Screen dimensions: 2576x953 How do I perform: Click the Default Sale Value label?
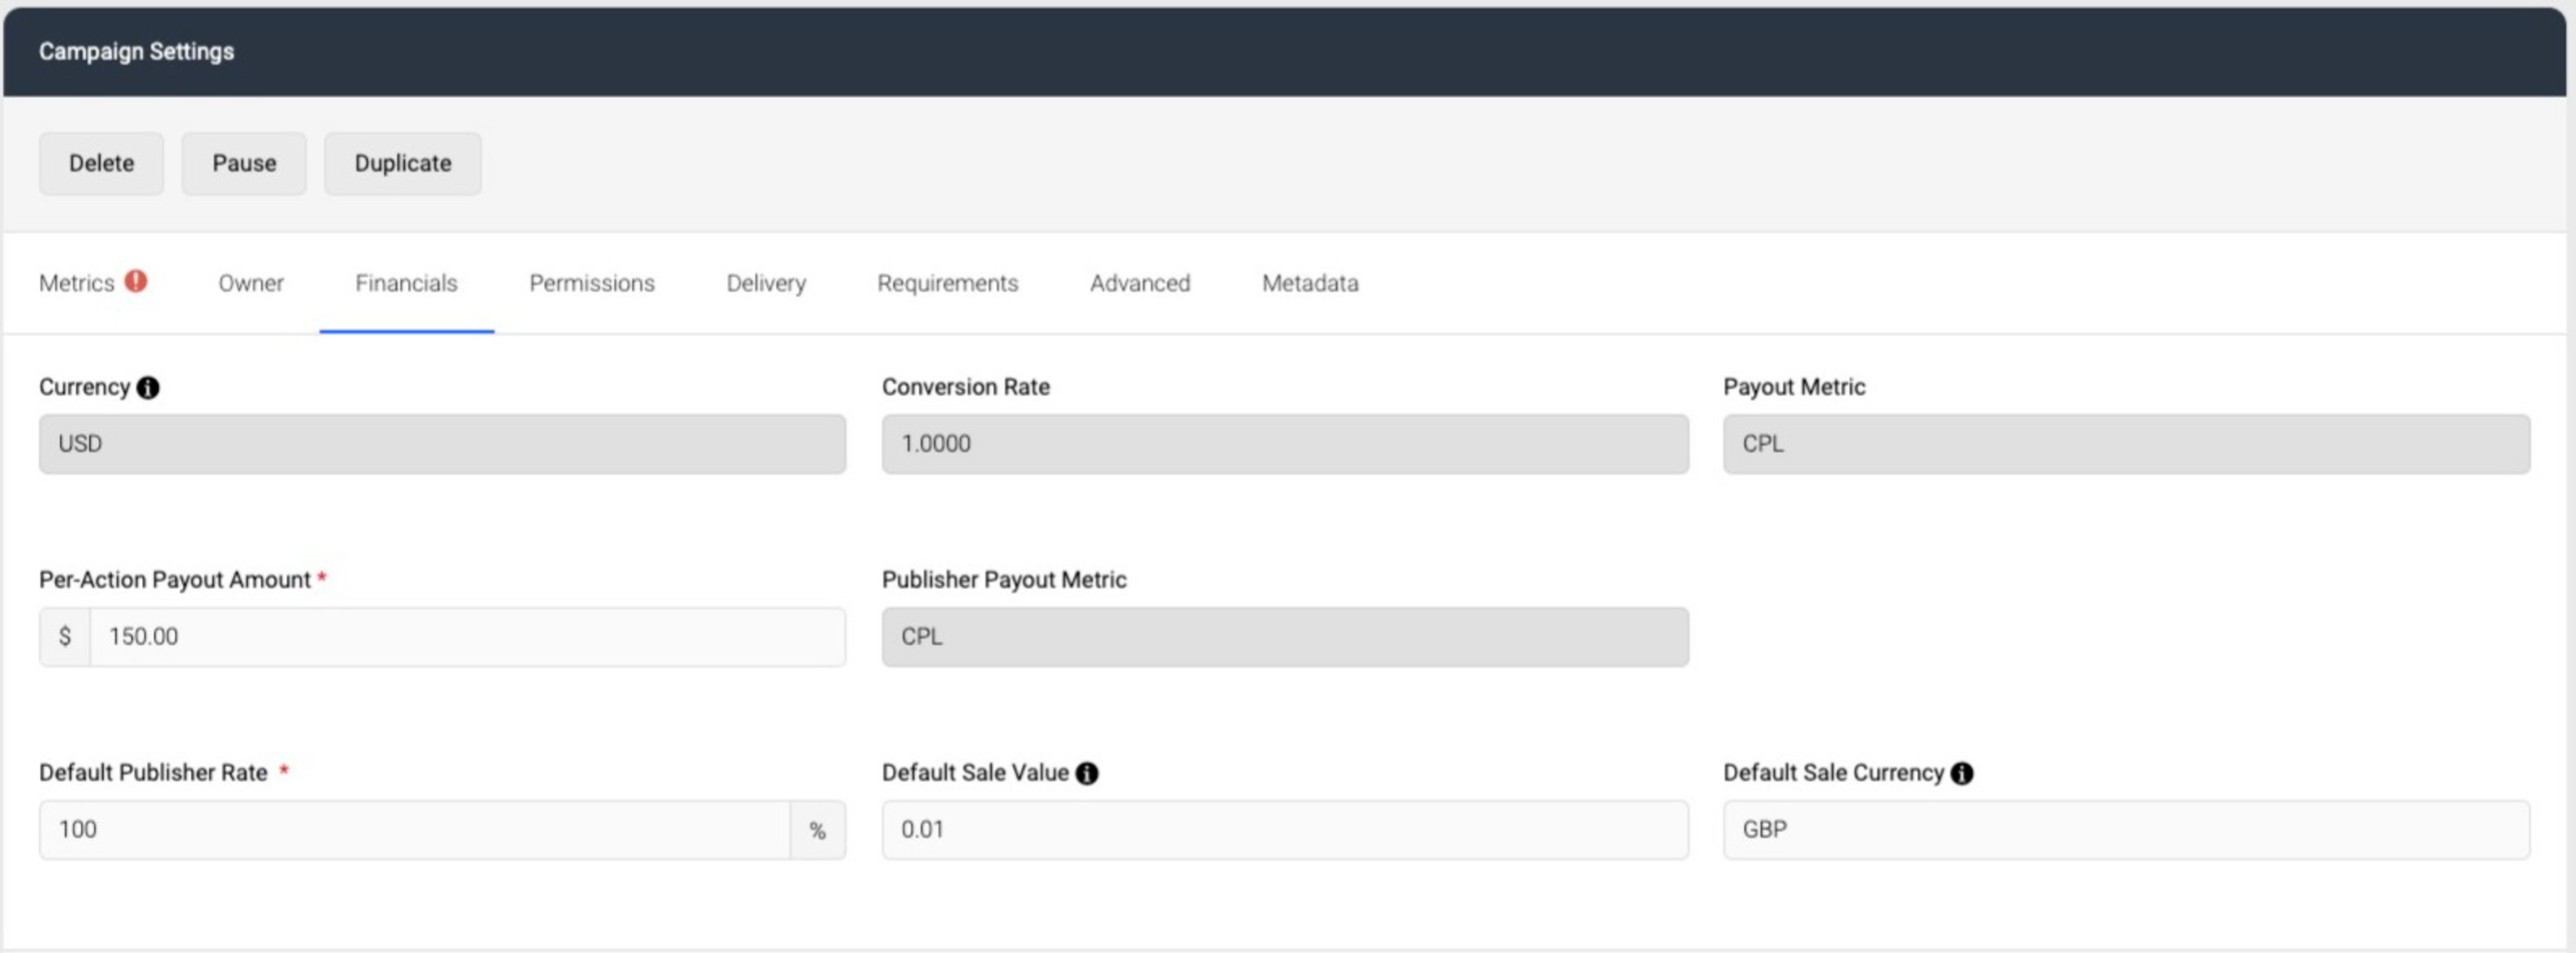pyautogui.click(x=975, y=773)
